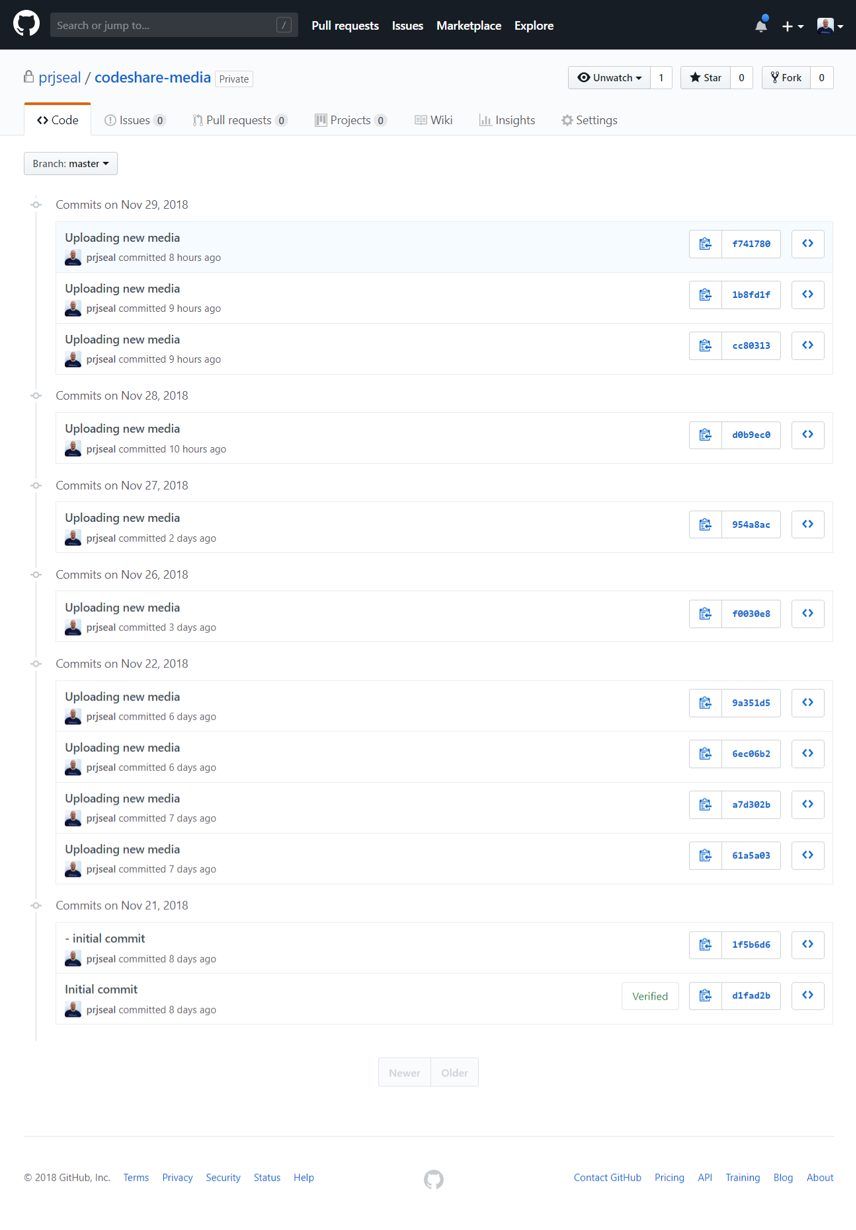Image resolution: width=856 pixels, height=1230 pixels.
Task: Switch to the Insights tab
Action: pos(506,120)
